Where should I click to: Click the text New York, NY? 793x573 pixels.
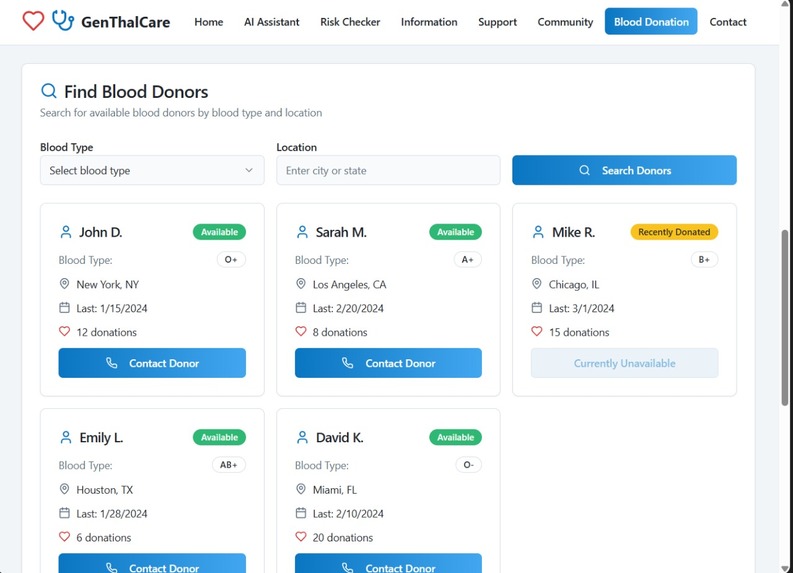pyautogui.click(x=108, y=284)
